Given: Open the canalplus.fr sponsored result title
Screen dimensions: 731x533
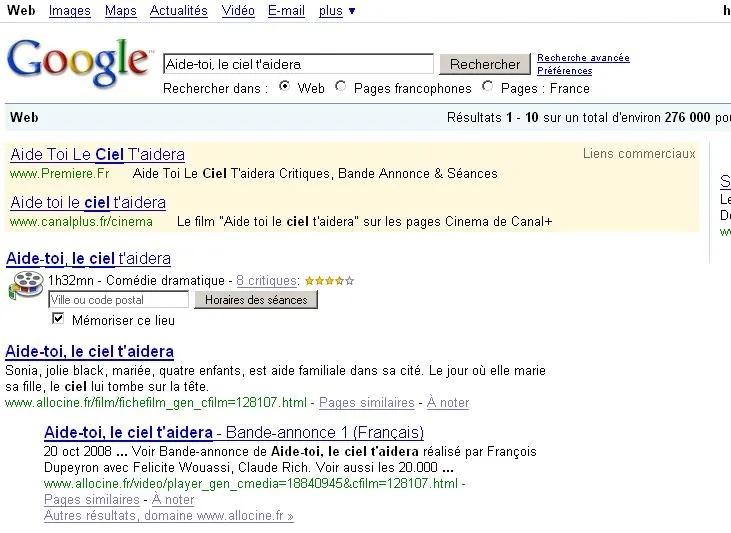Looking at the screenshot, I should click(x=88, y=202).
